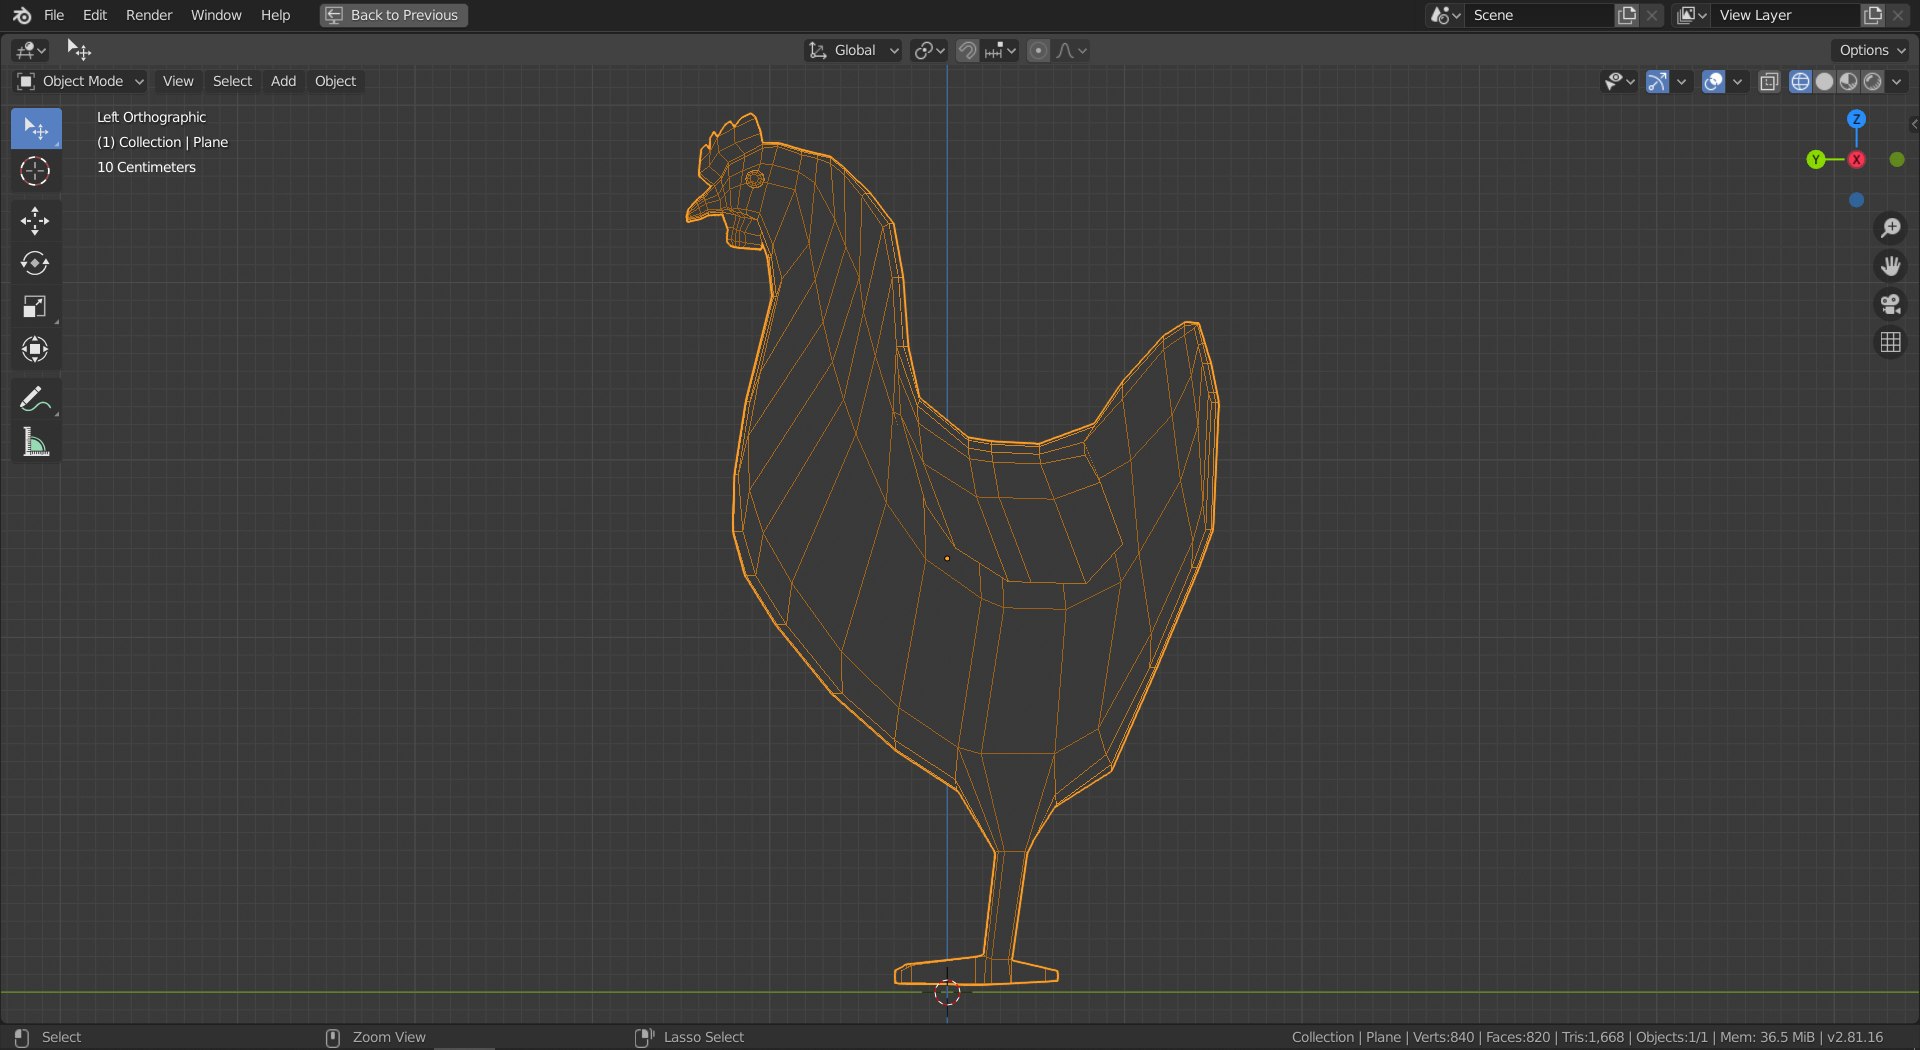
Task: Choose the Measure ruler tool
Action: tap(35, 442)
